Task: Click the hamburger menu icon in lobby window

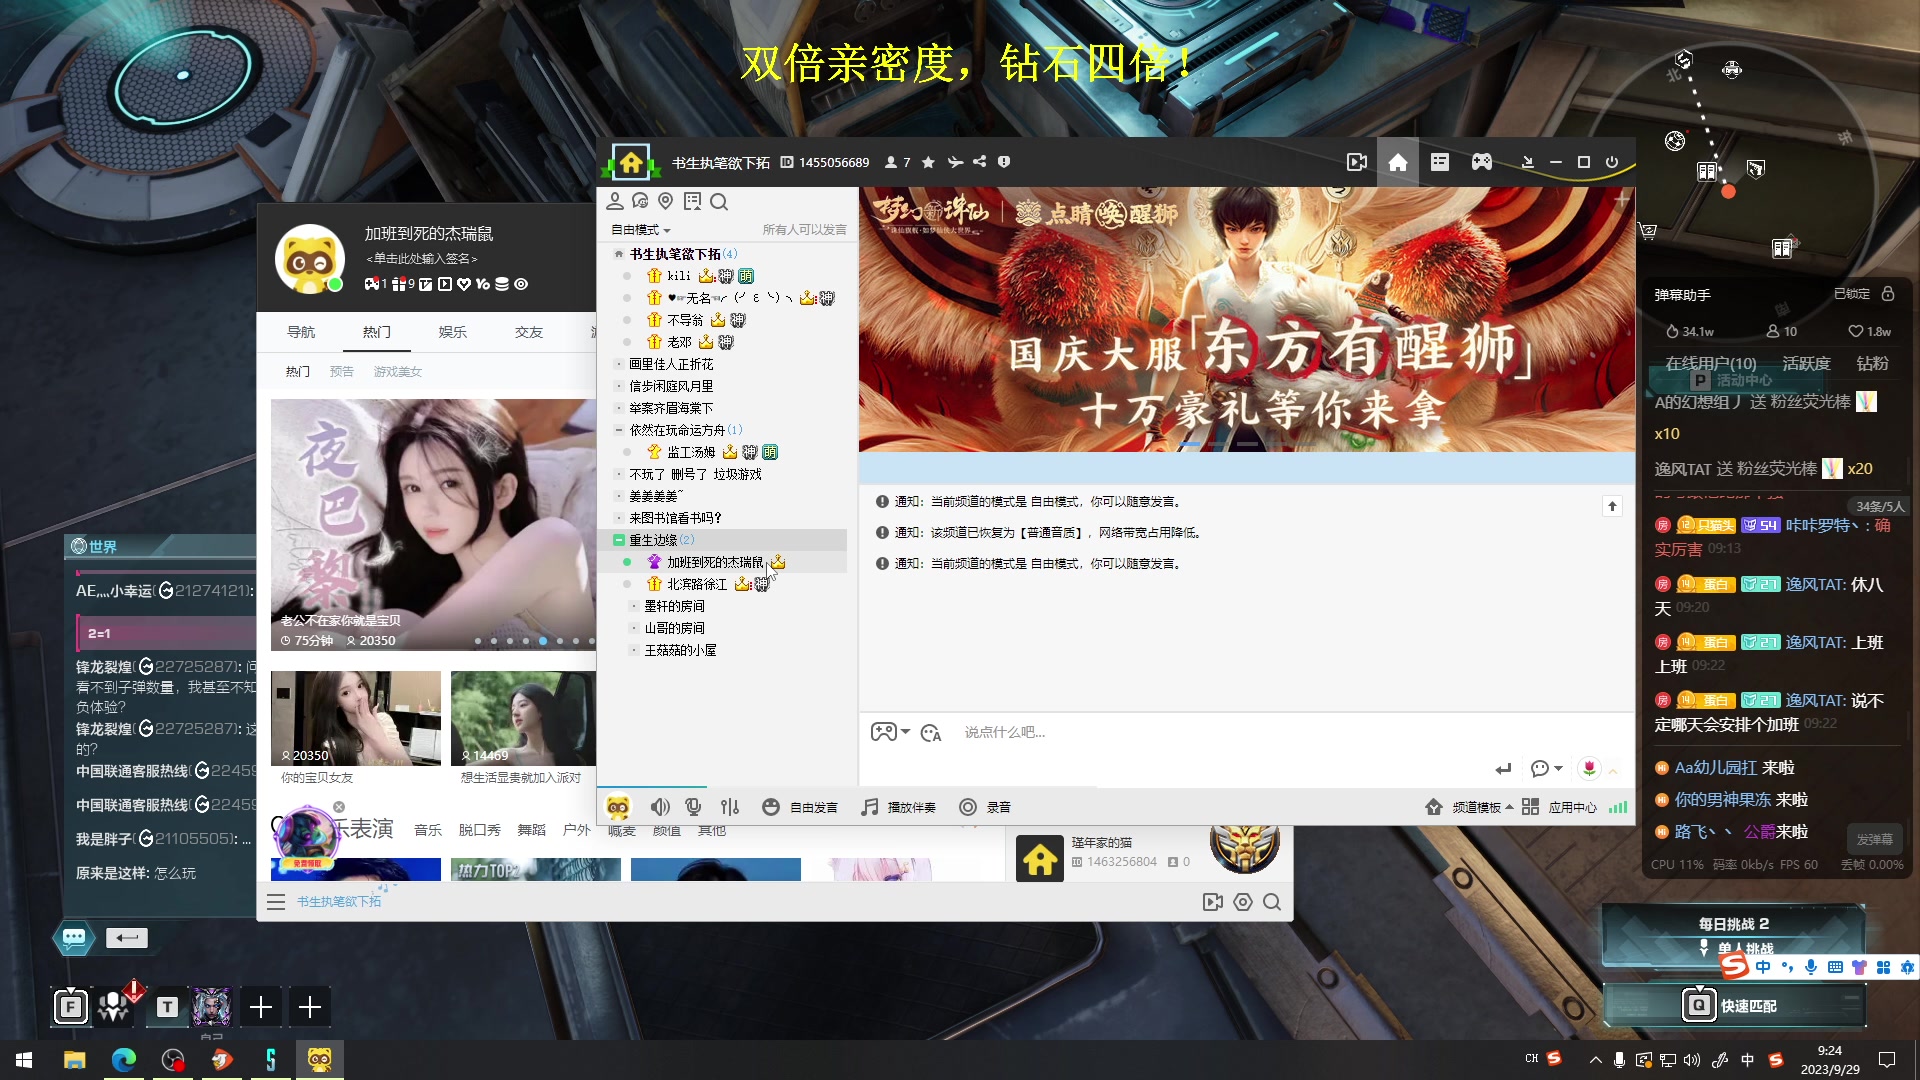Action: pos(276,902)
